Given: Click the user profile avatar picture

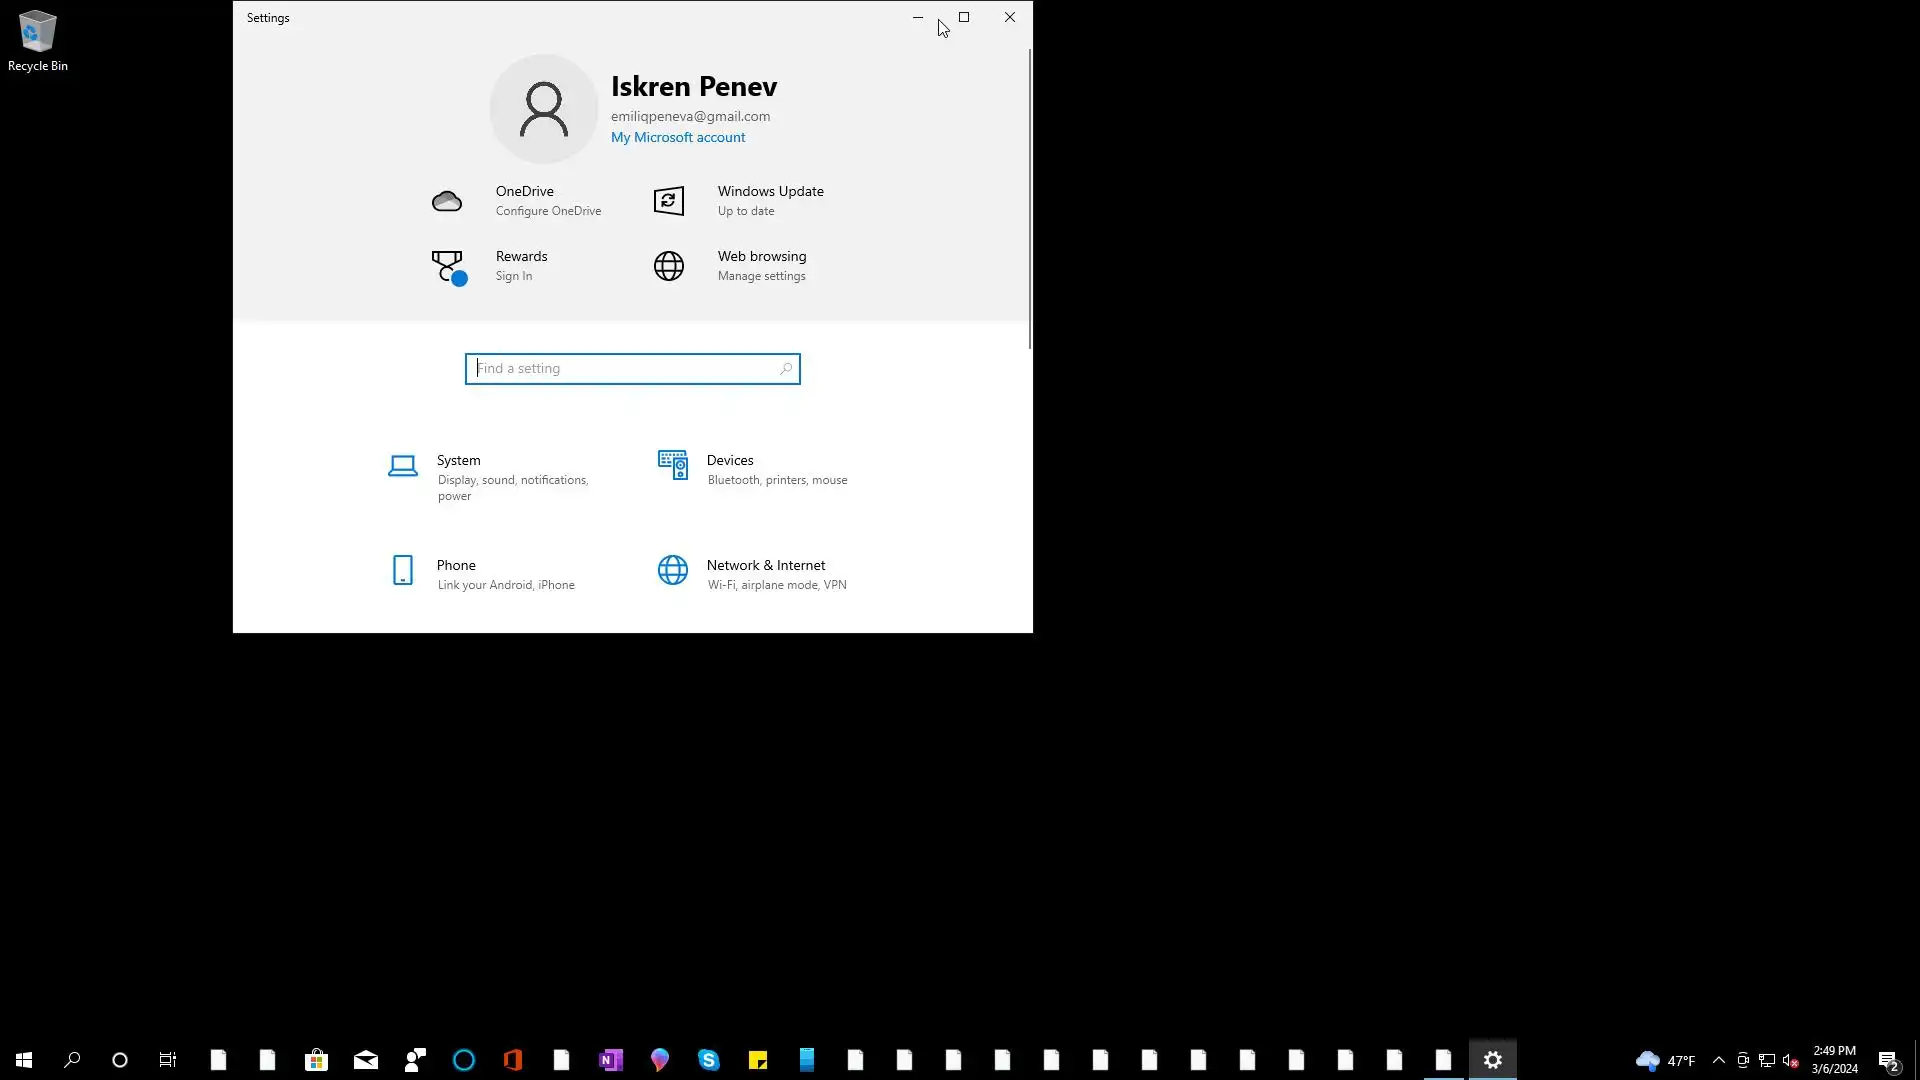Looking at the screenshot, I should coord(544,109).
